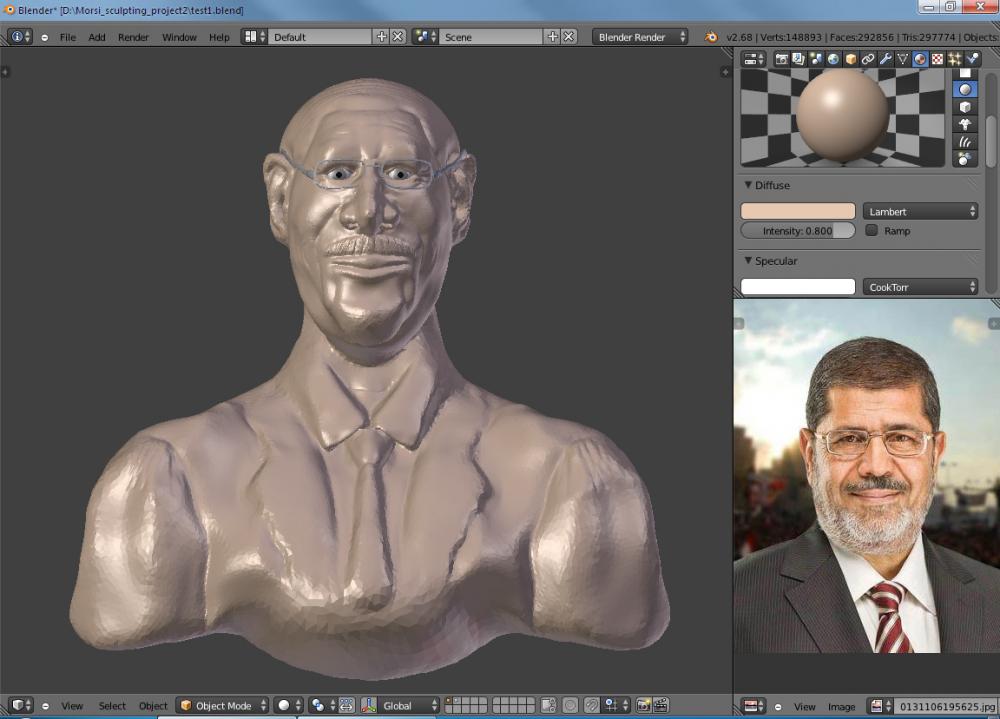This screenshot has height=719, width=1000.
Task: Open the Object Constraints tab (chain icon)
Action: [867, 59]
